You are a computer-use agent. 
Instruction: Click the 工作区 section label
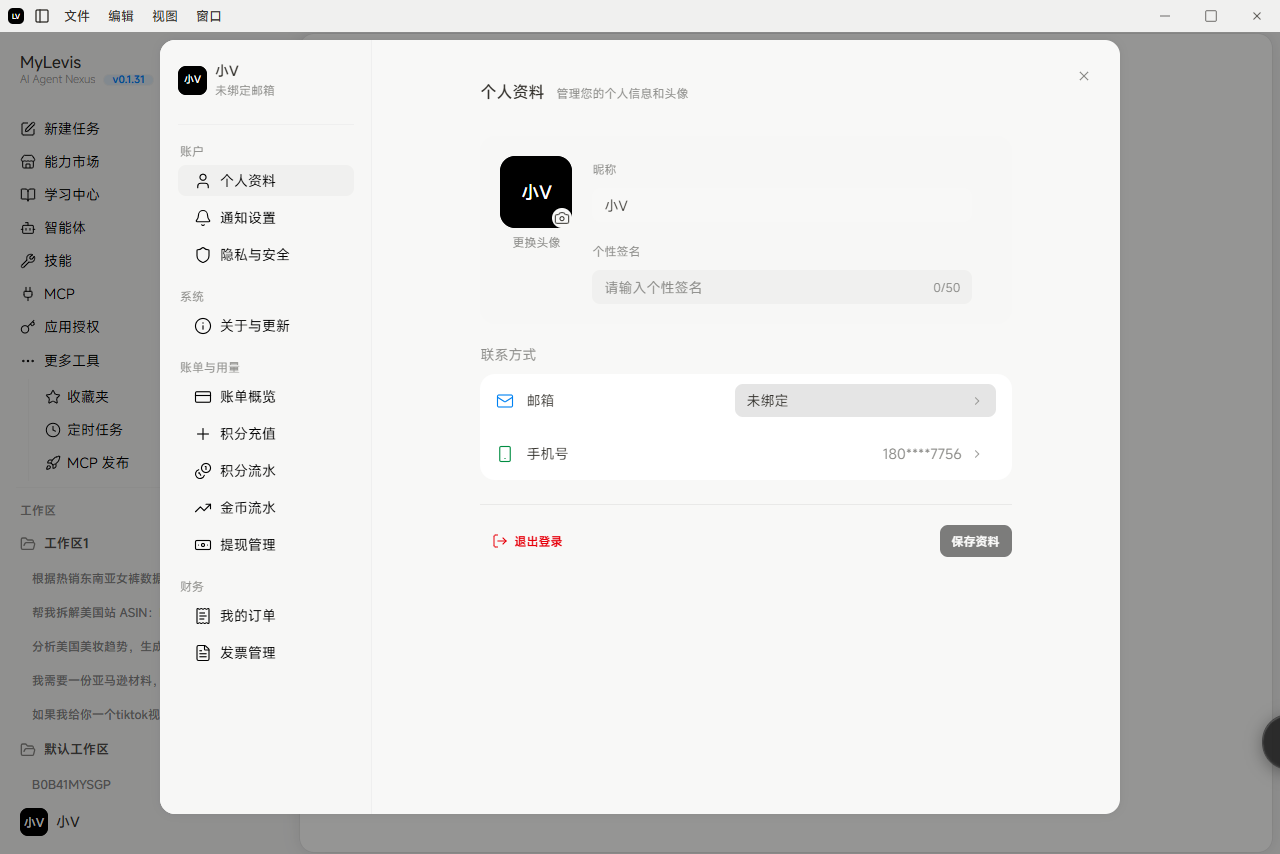coord(38,511)
